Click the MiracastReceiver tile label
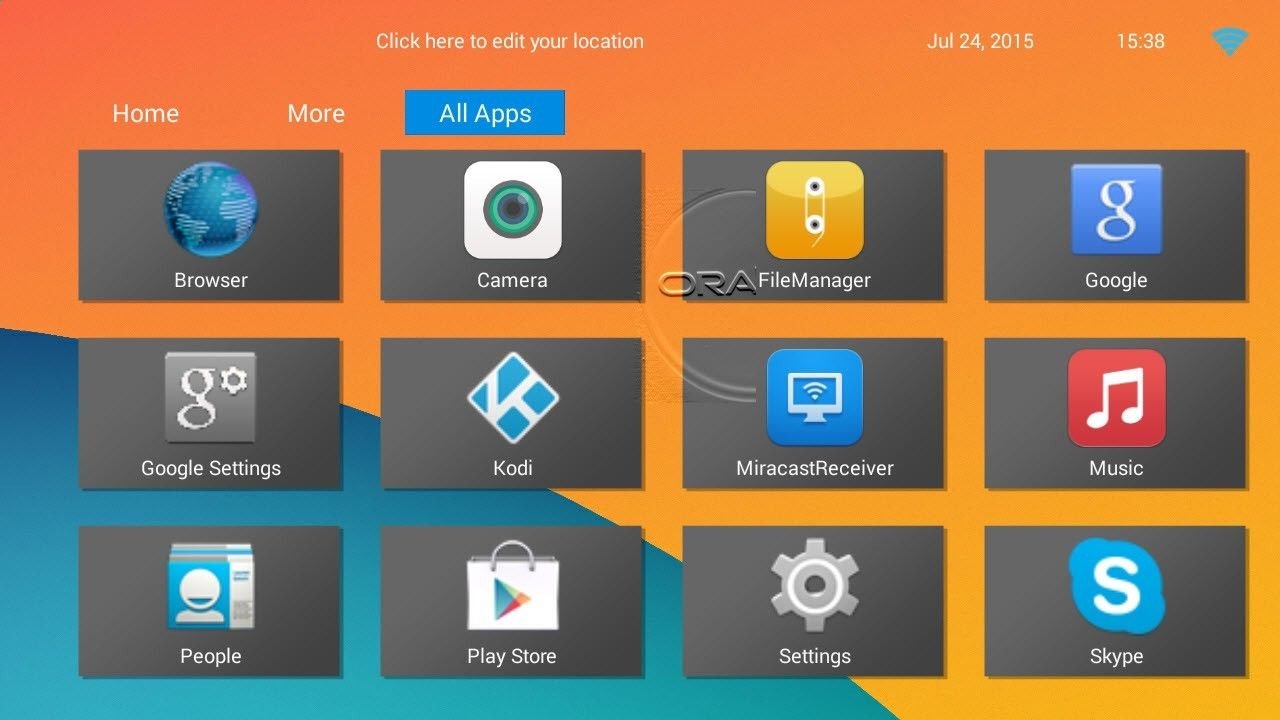1280x720 pixels. pyautogui.click(x=815, y=468)
